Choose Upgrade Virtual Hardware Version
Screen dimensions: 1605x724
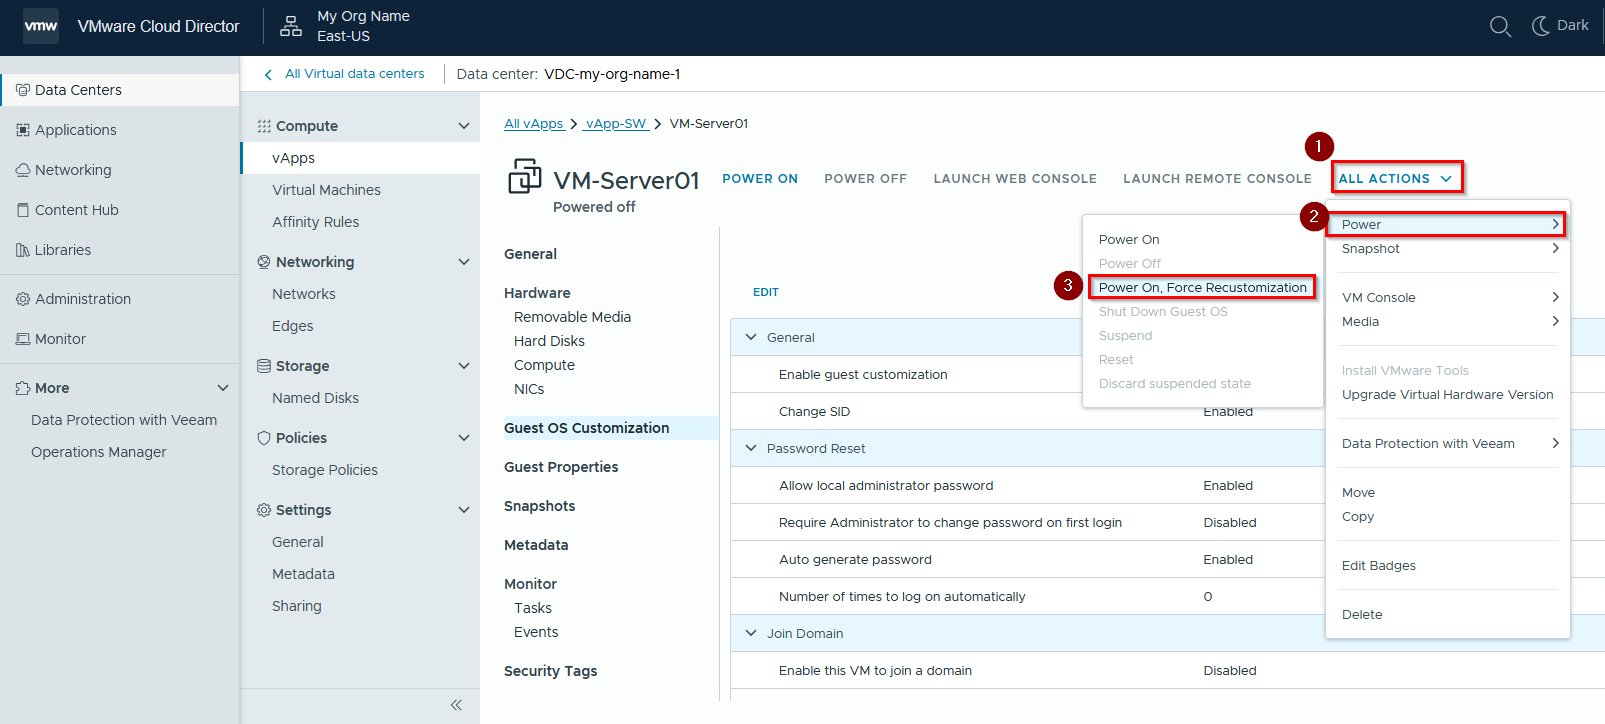click(1447, 394)
